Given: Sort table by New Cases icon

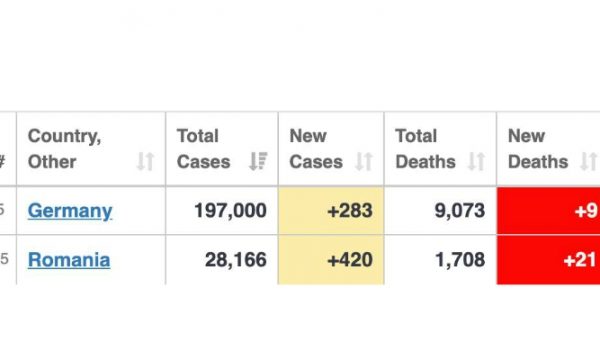Looking at the screenshot, I should pyautogui.click(x=364, y=161).
